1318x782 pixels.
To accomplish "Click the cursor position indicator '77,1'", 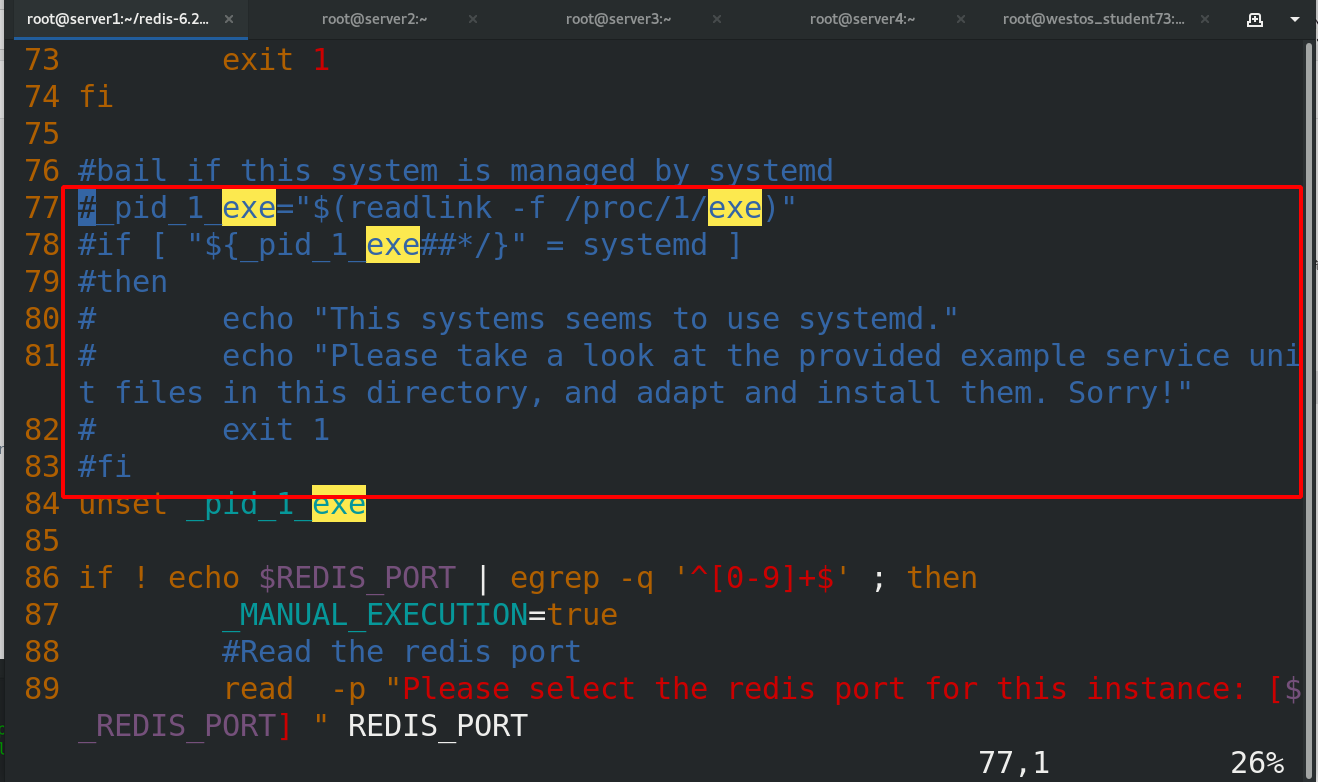I will [x=1014, y=763].
